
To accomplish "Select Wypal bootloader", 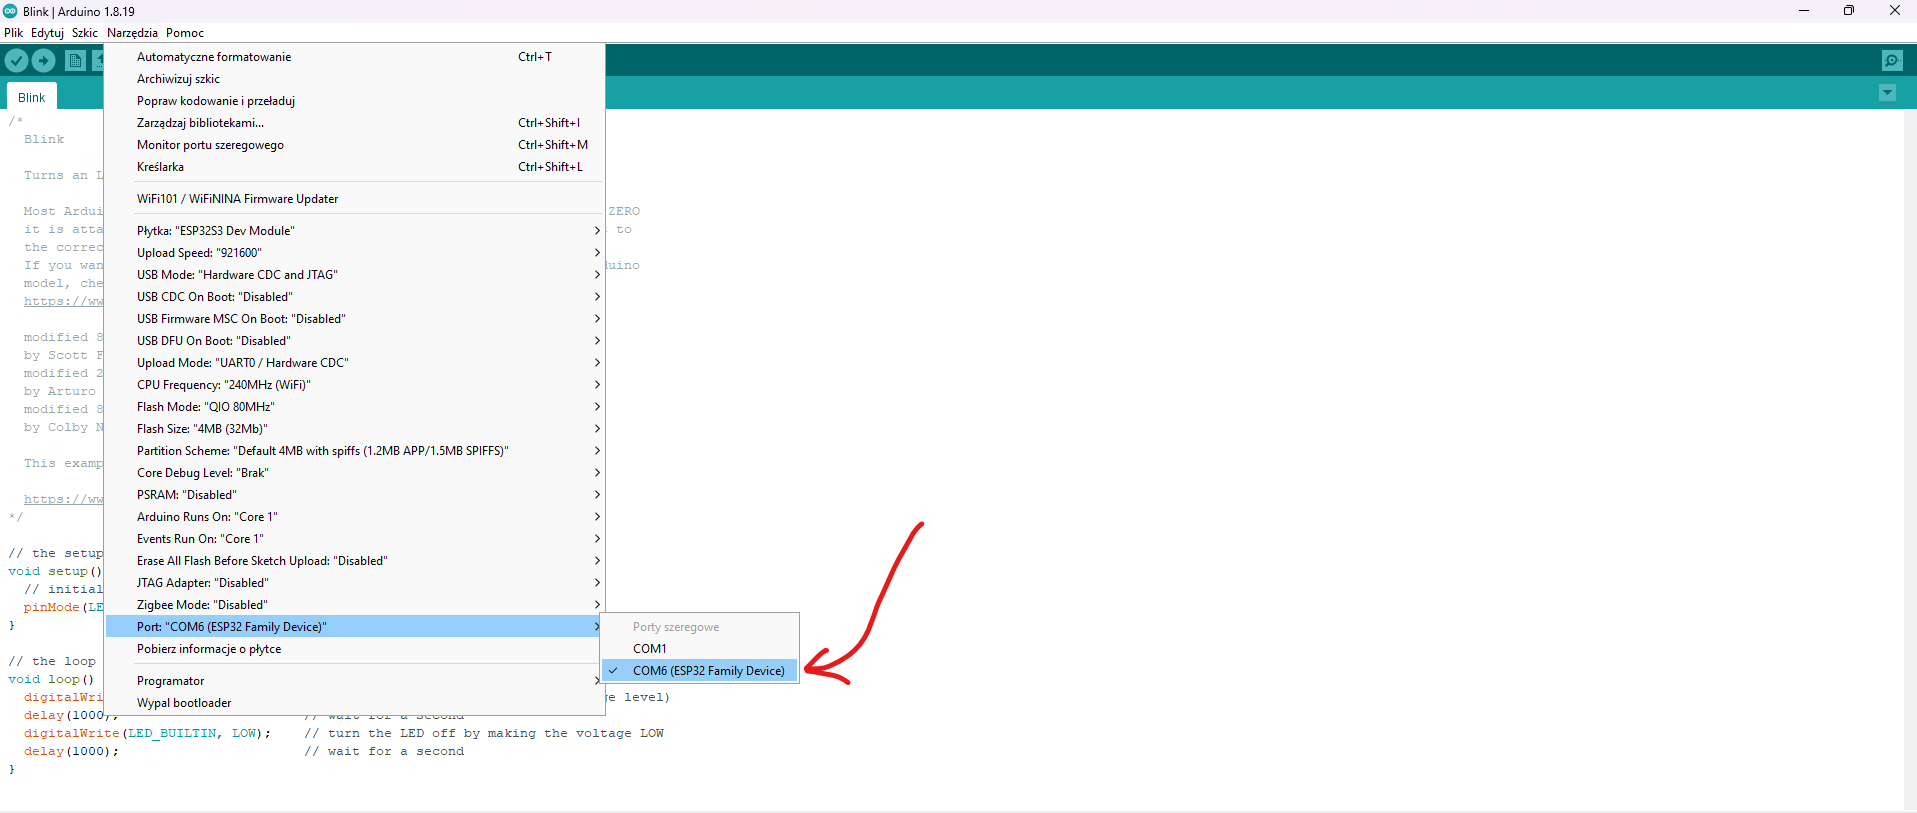I will (x=355, y=703).
